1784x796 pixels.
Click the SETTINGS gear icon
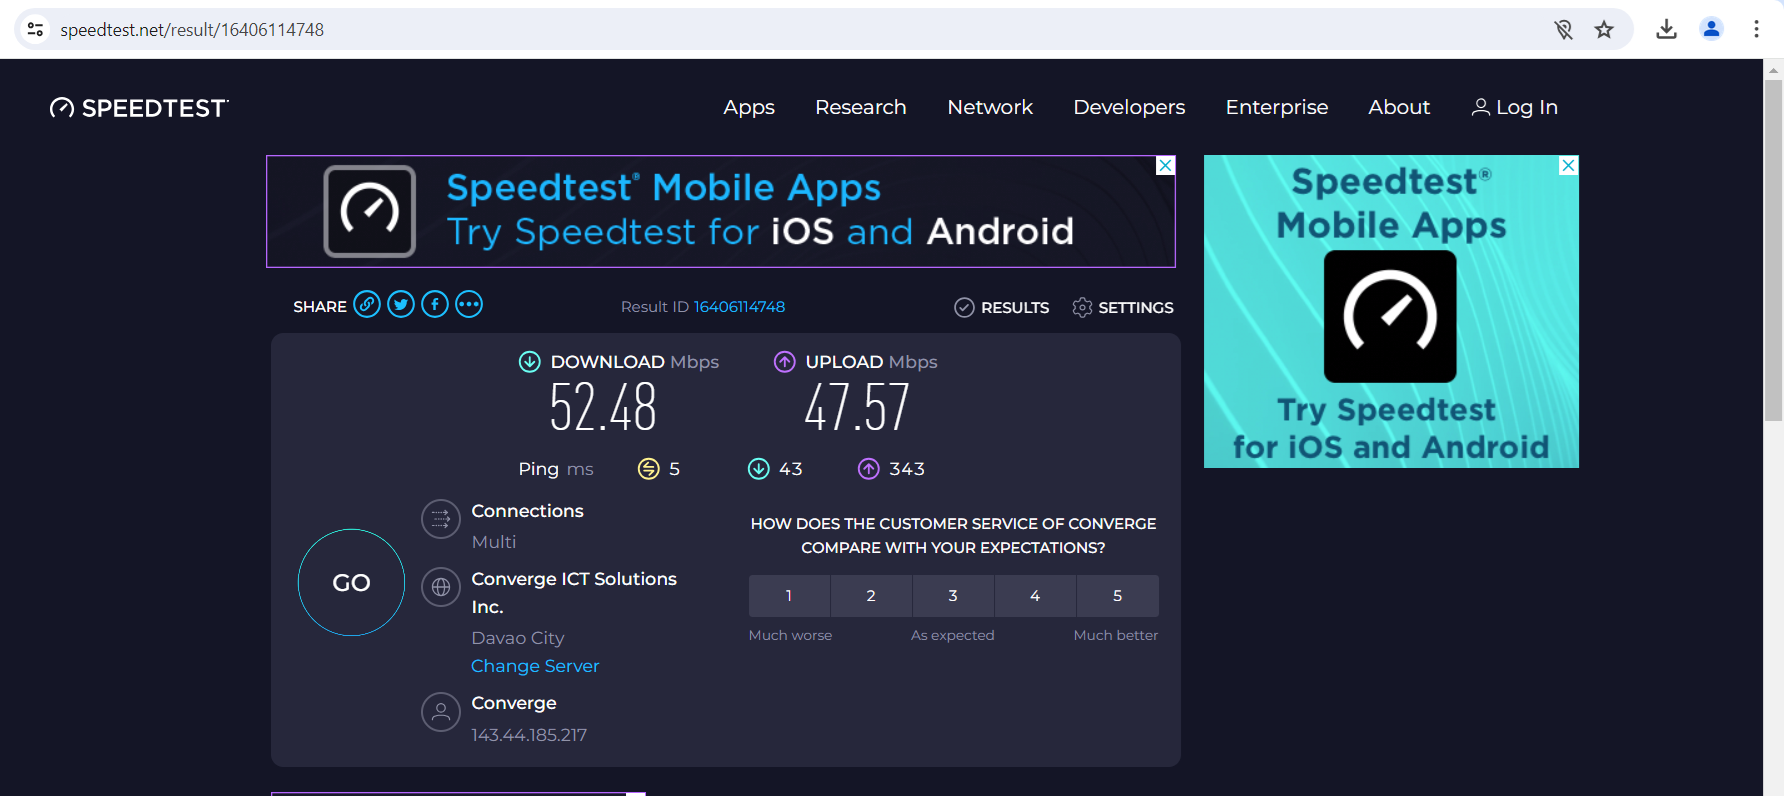click(1082, 307)
